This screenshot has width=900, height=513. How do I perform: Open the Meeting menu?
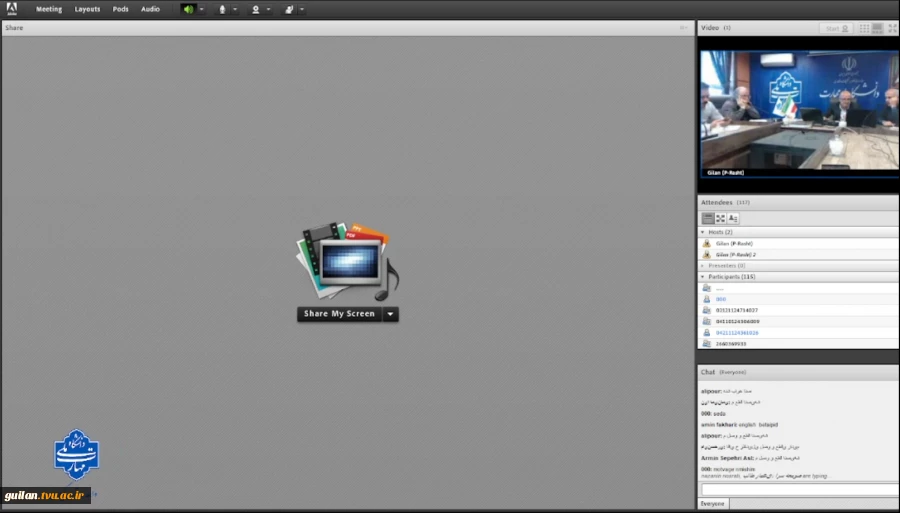click(x=49, y=9)
